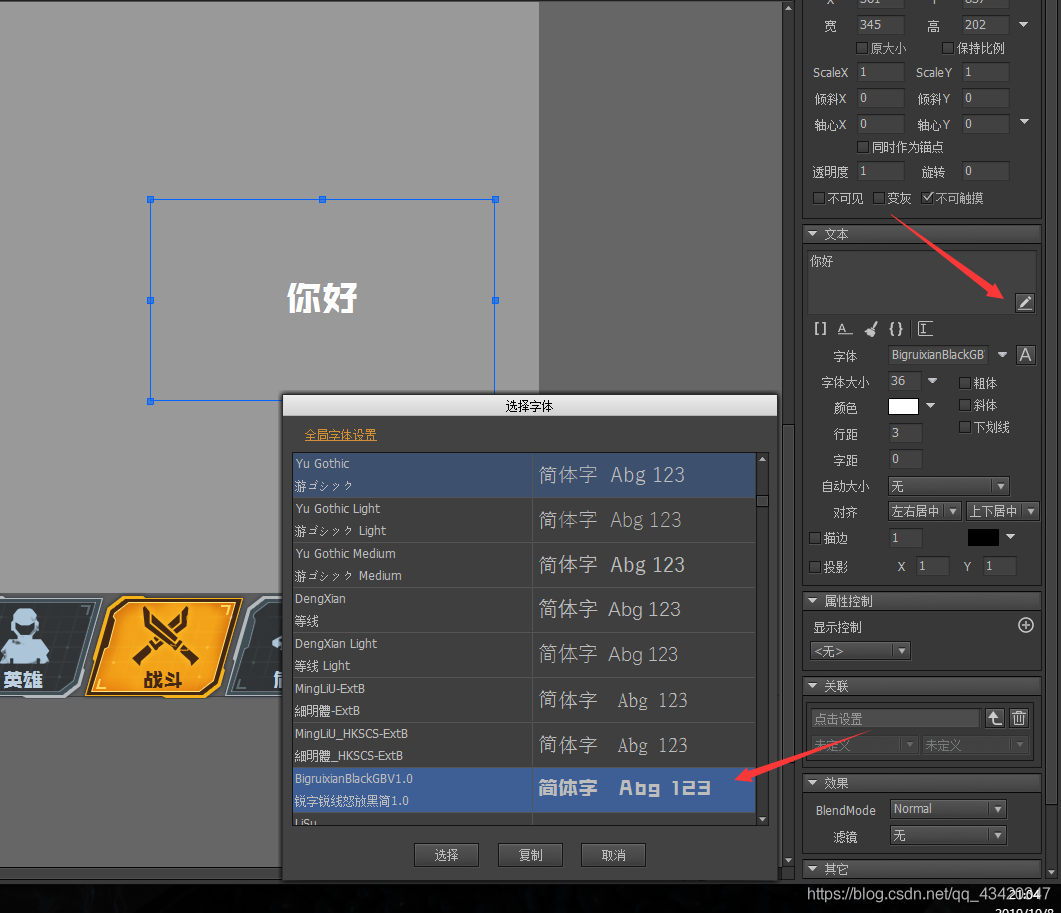The width and height of the screenshot is (1061, 913).
Task: Open the 上下居中 vertical align dropdown
Action: (1002, 511)
